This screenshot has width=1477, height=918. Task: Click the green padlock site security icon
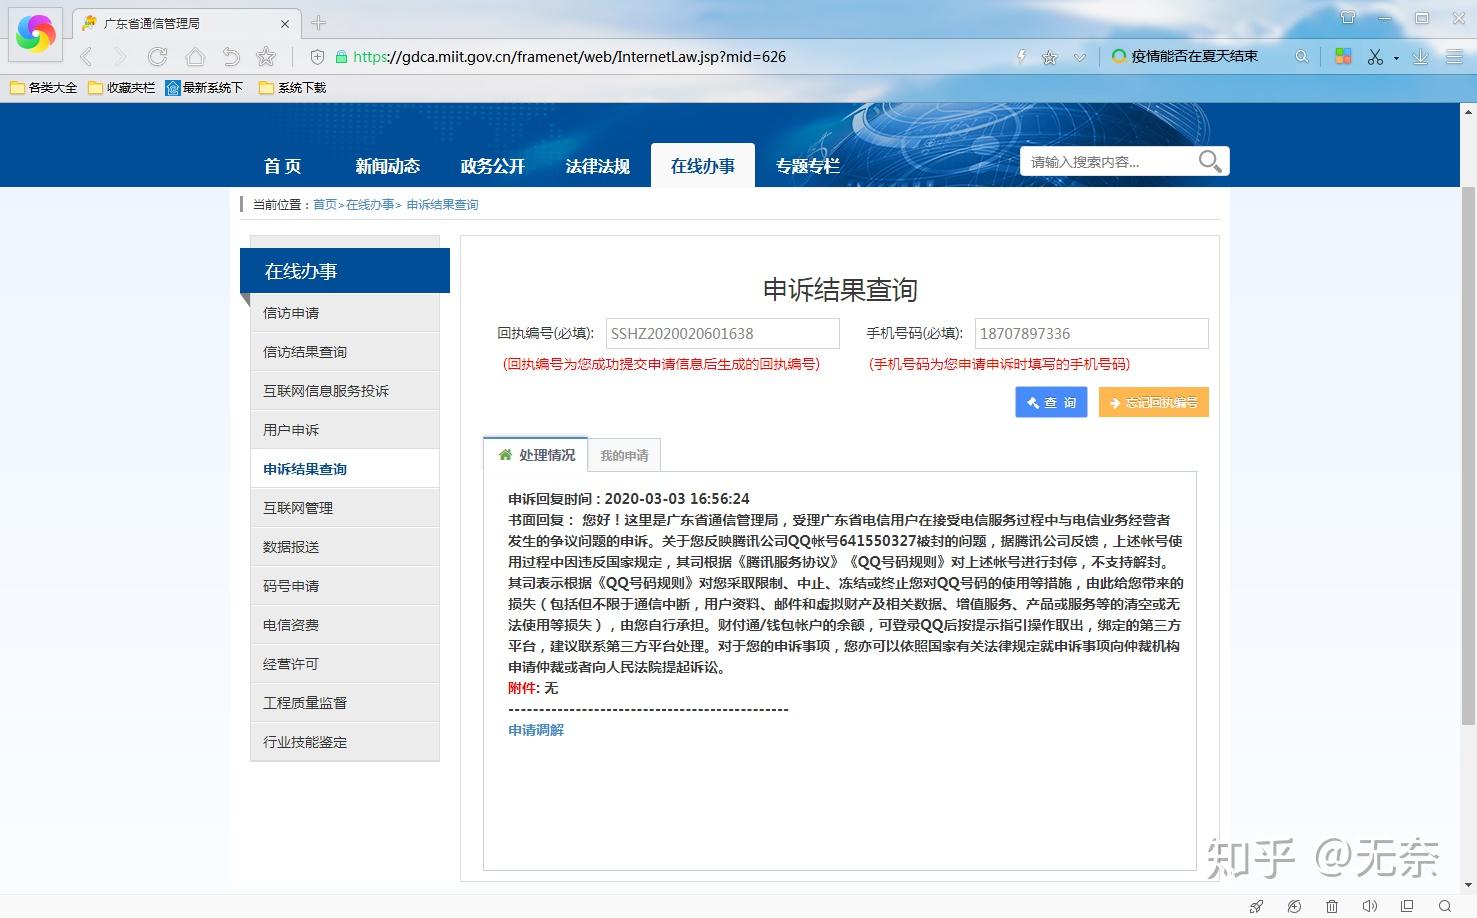point(341,57)
